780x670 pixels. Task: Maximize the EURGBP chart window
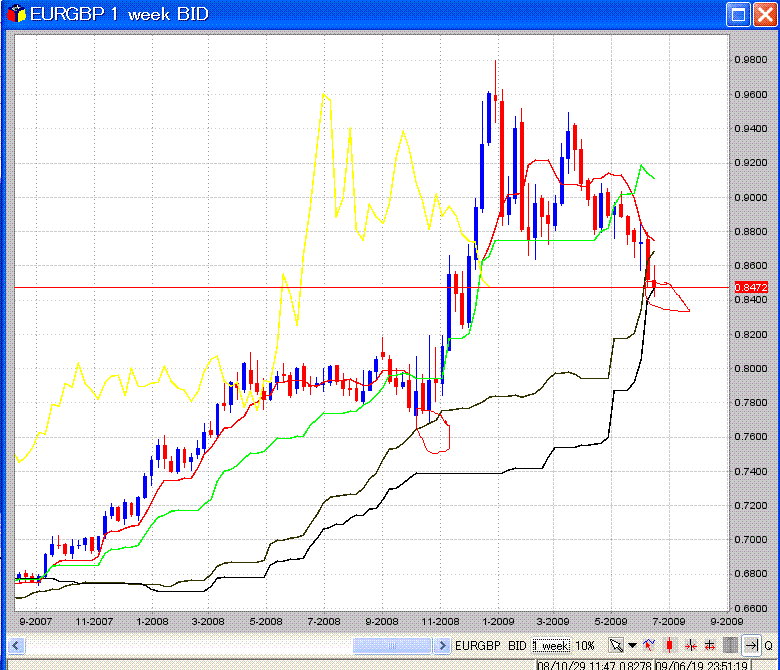click(738, 14)
